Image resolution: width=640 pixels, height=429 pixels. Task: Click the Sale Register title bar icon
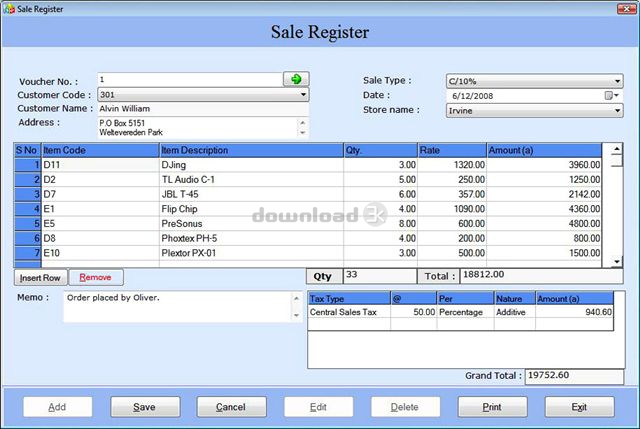coord(9,7)
